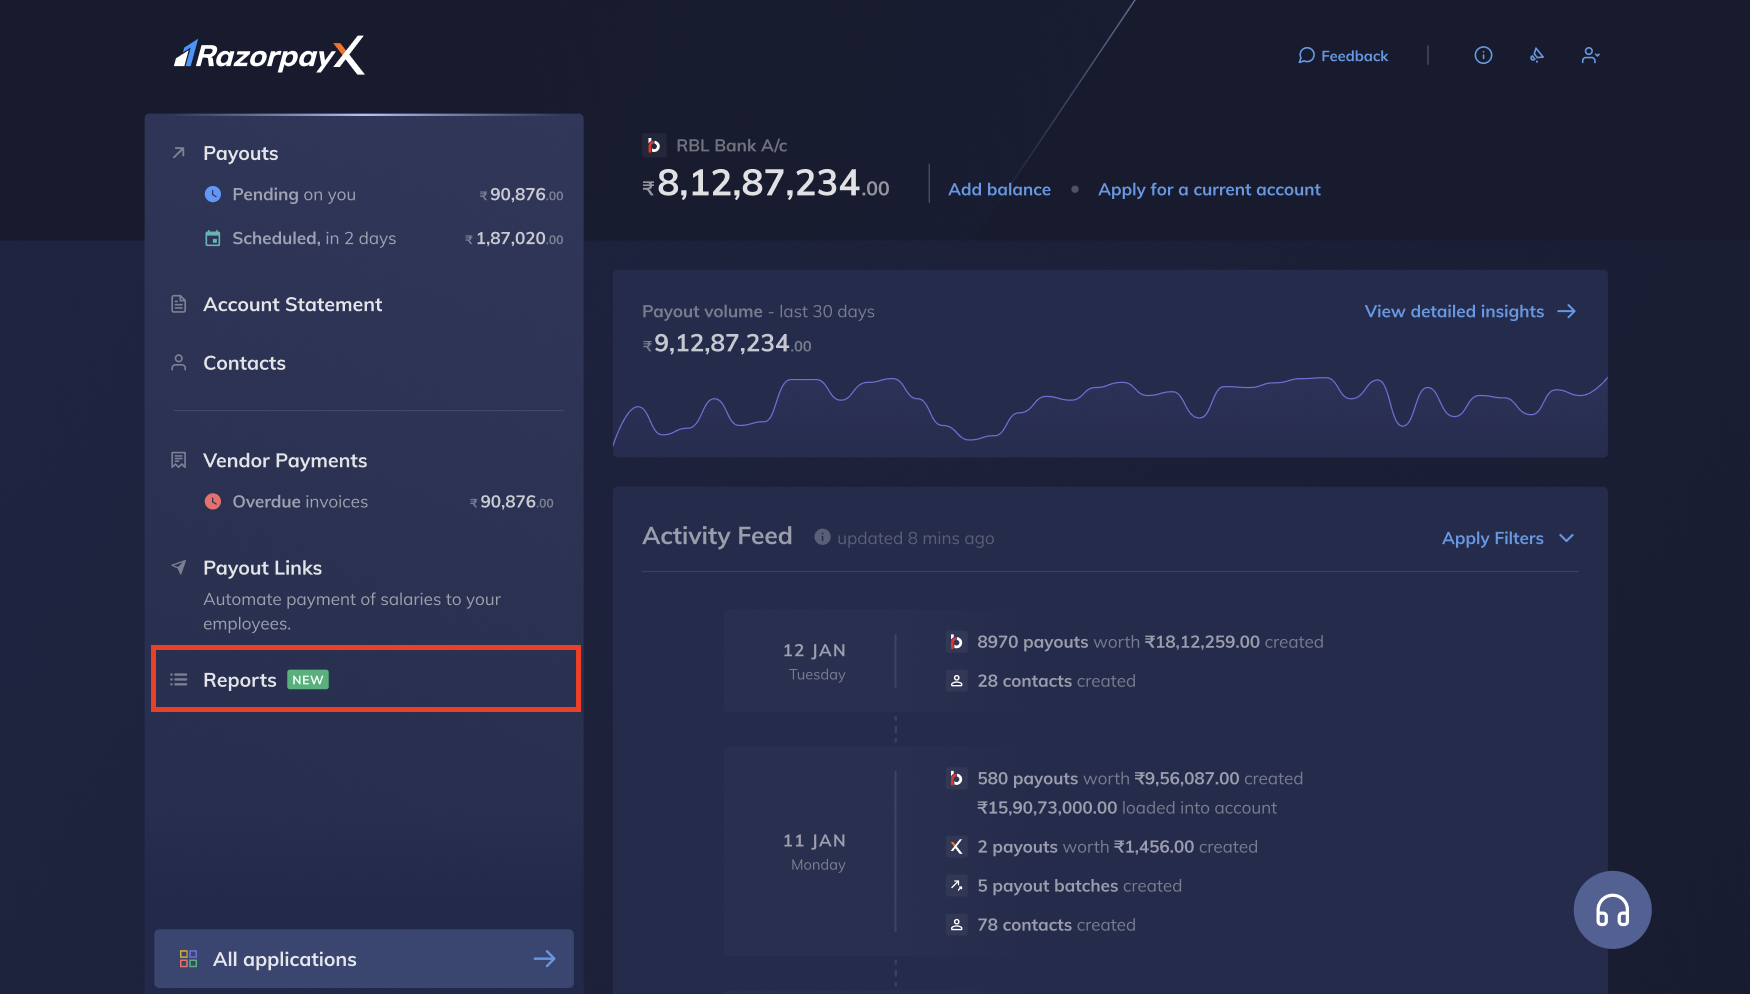Click the 28 contacts created entry
This screenshot has width=1750, height=994.
(x=1056, y=681)
